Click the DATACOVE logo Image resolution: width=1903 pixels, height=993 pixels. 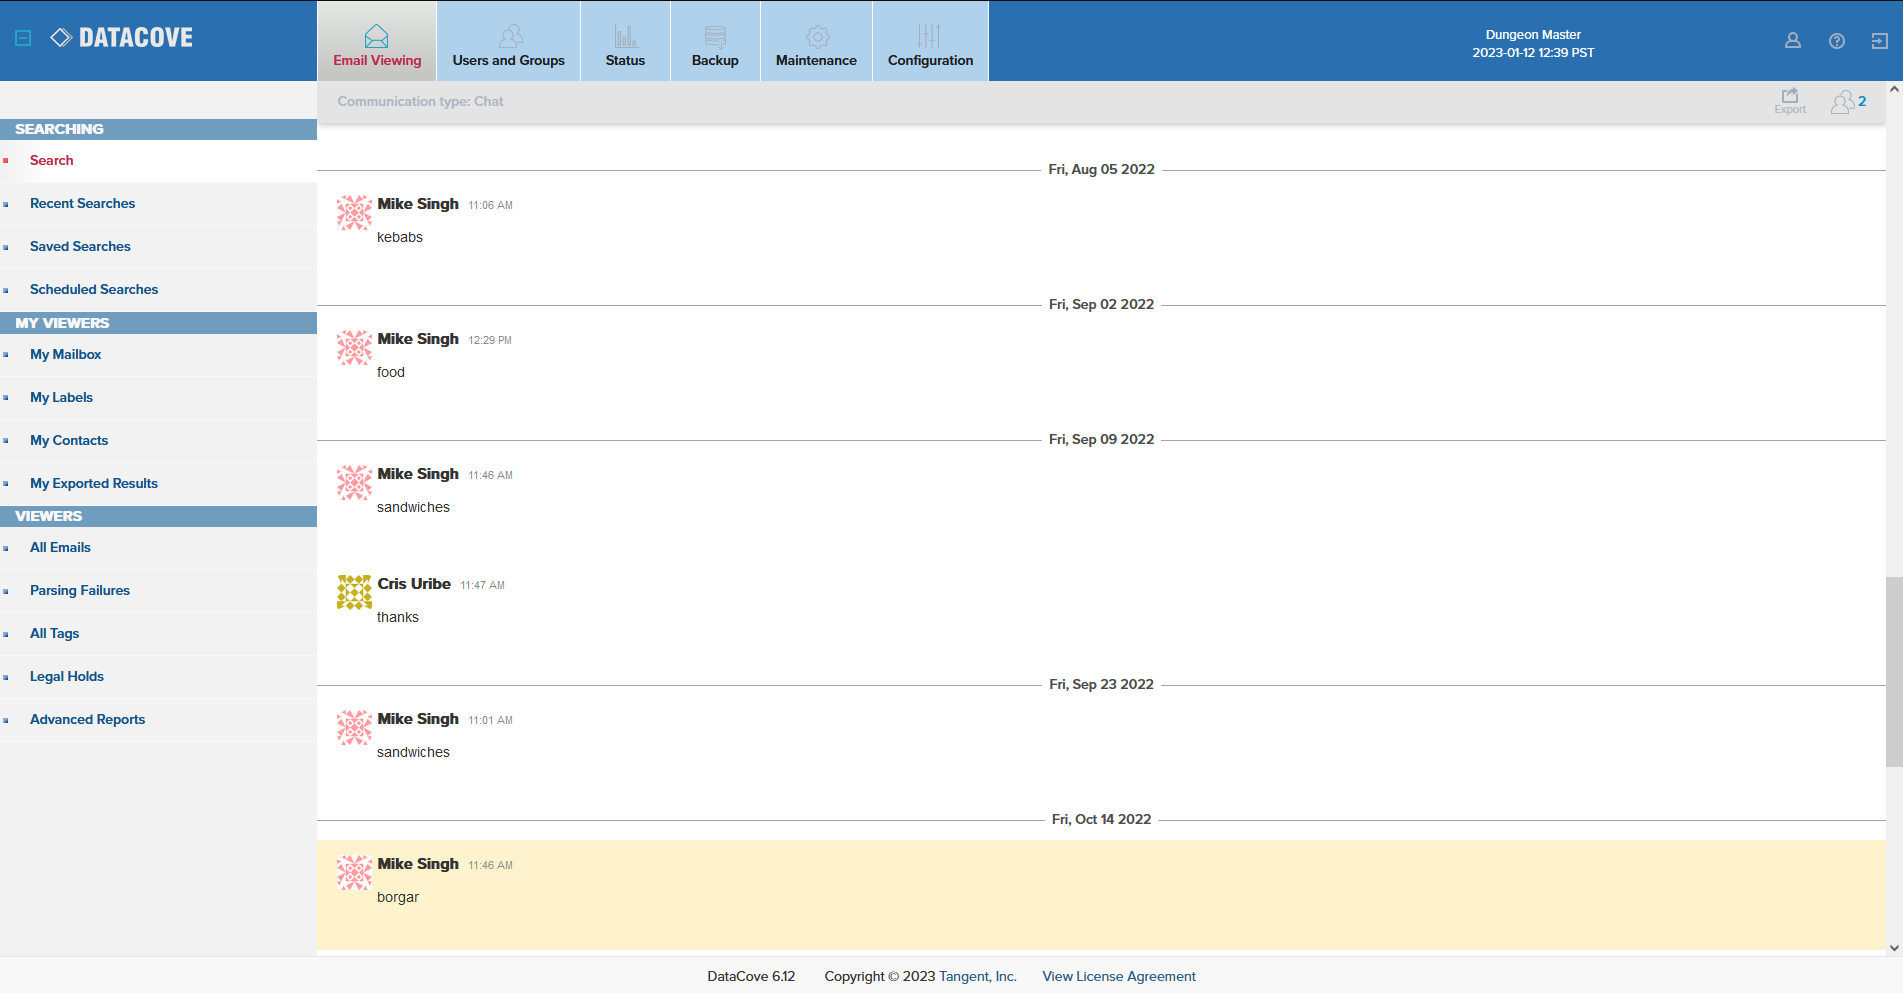point(122,38)
